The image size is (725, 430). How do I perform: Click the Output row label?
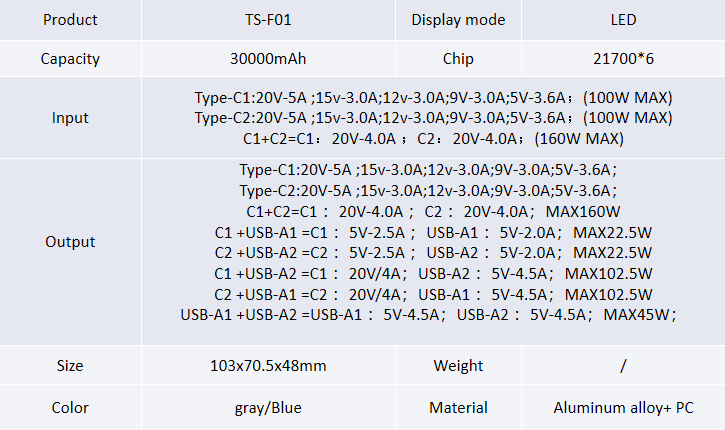70,242
